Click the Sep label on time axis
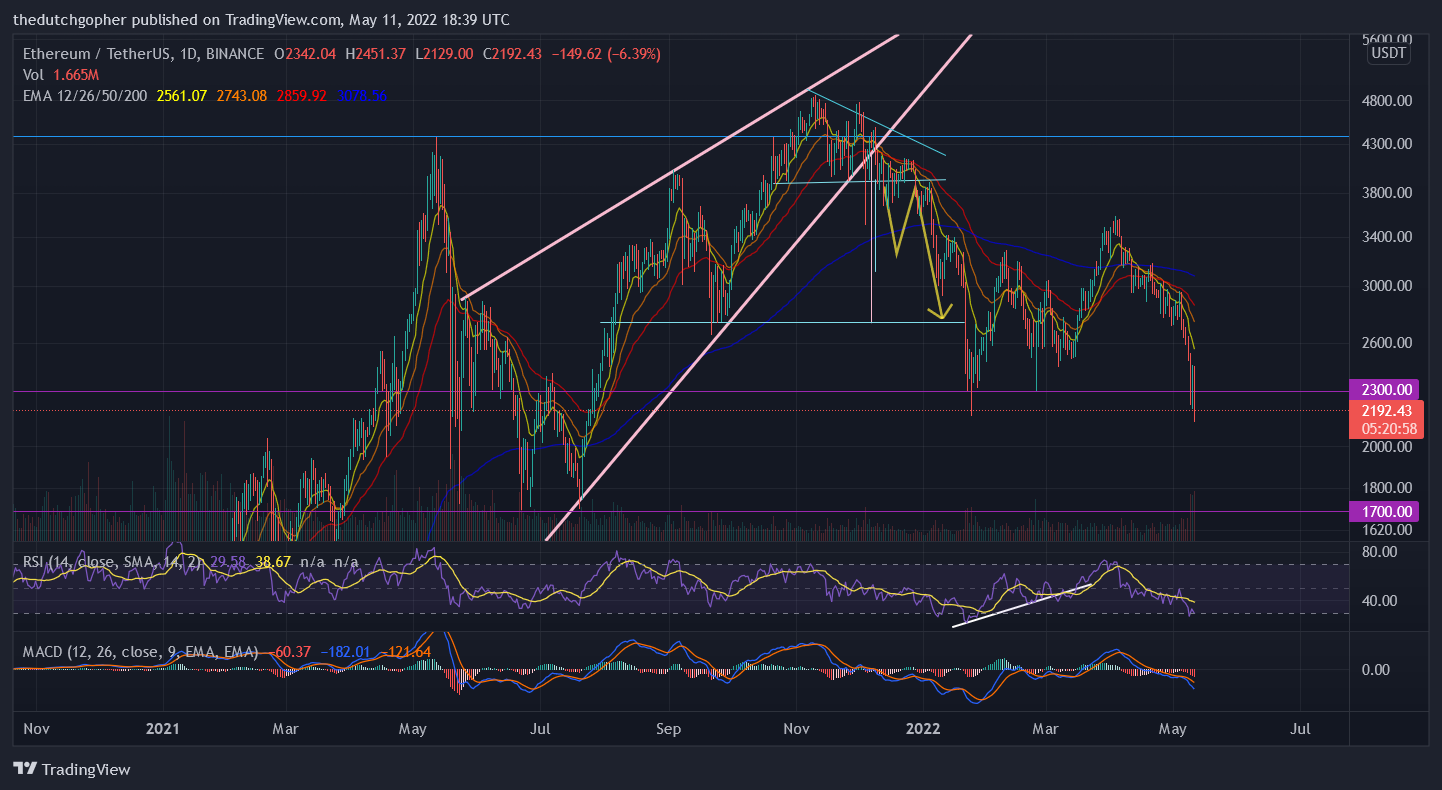 (669, 729)
